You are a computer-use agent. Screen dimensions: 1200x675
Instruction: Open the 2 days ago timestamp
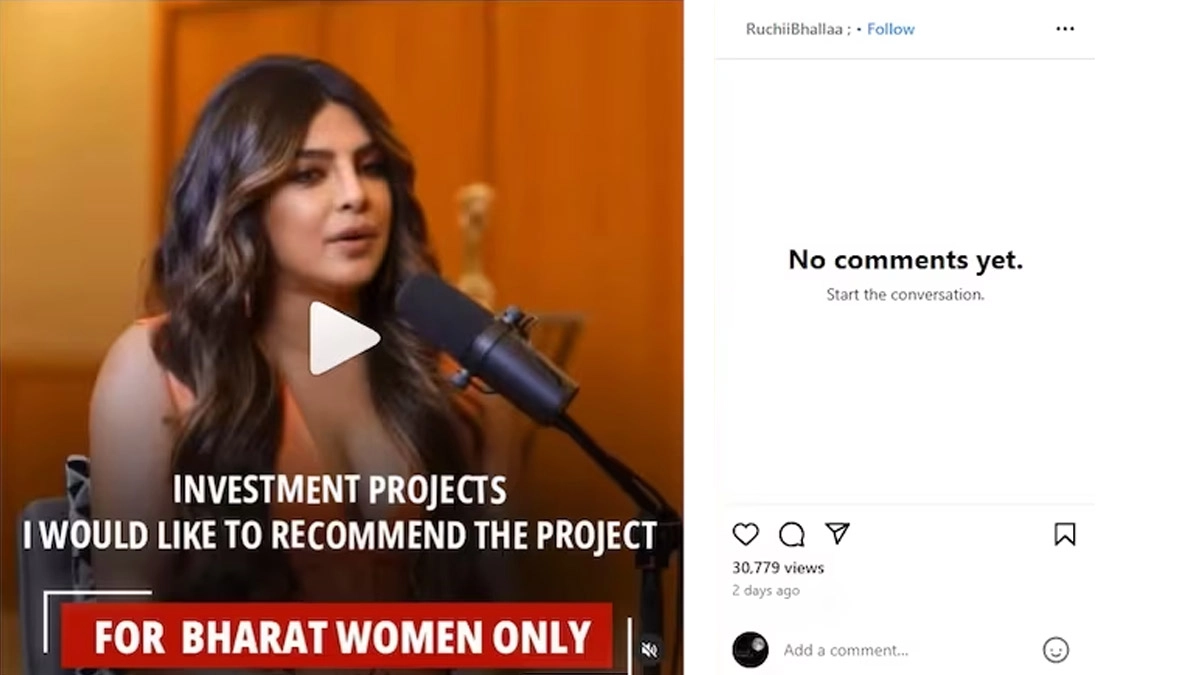[x=766, y=590]
